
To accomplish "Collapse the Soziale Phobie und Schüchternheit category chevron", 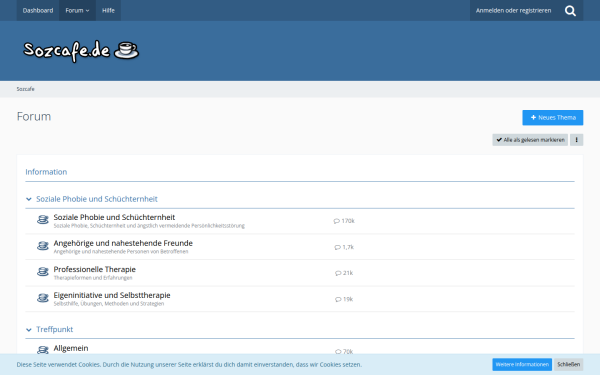I will (x=29, y=199).
